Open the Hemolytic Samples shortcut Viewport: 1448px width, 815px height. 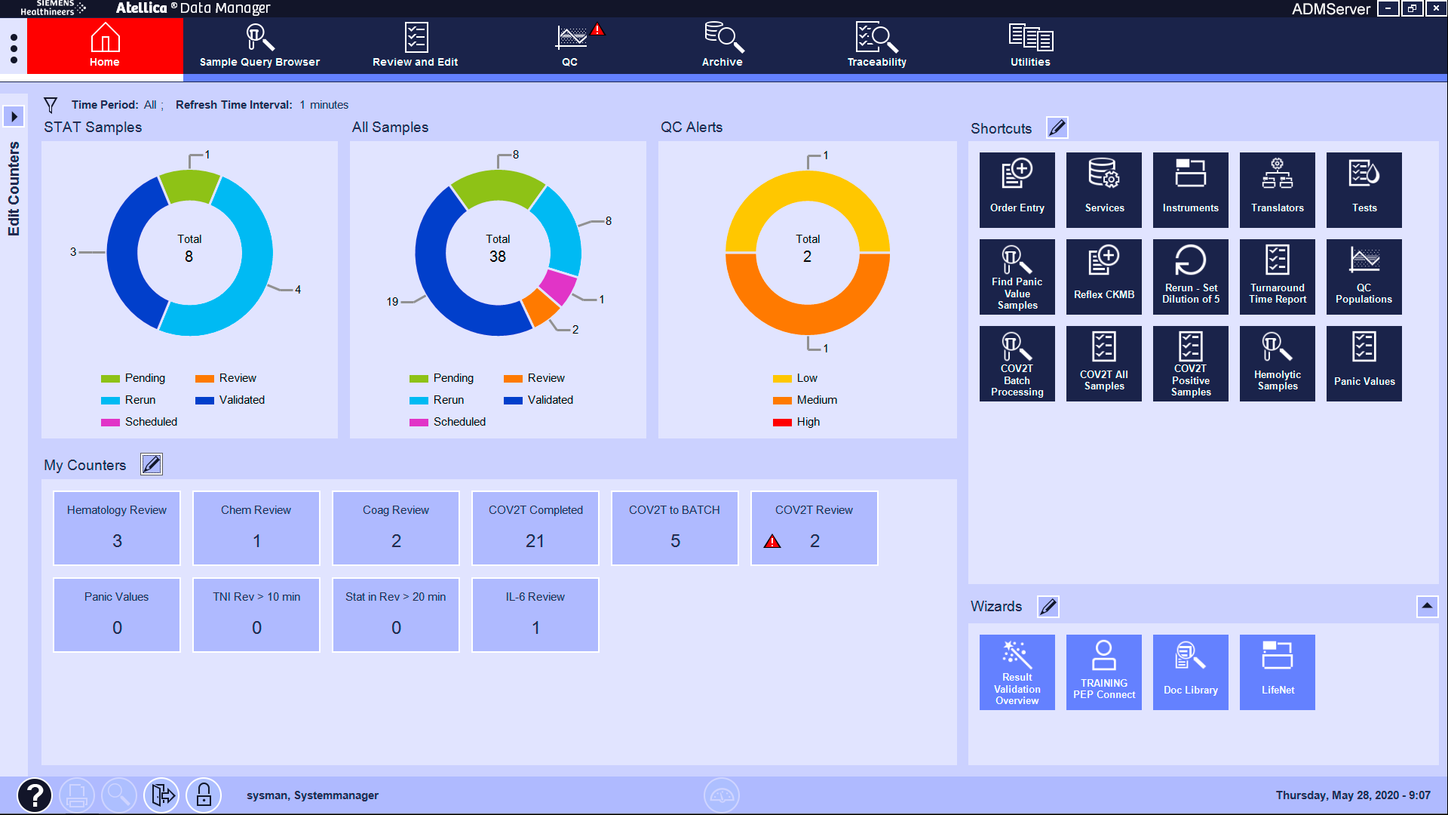[1277, 363]
